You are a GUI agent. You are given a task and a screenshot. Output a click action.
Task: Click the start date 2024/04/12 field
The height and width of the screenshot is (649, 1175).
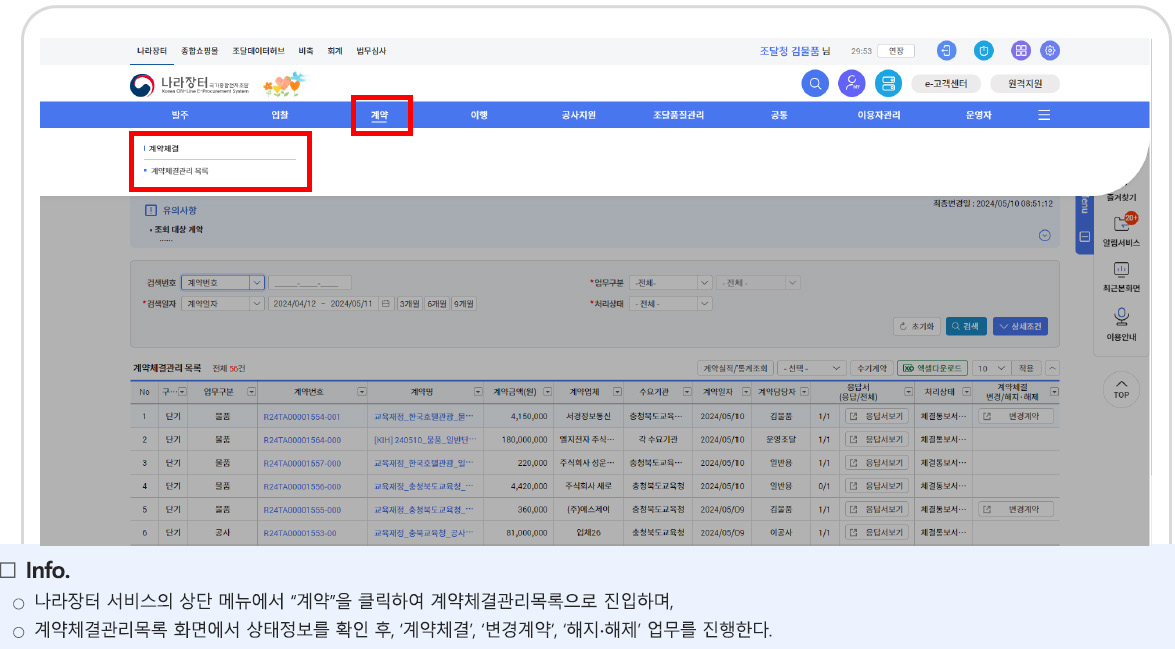pyautogui.click(x=294, y=304)
